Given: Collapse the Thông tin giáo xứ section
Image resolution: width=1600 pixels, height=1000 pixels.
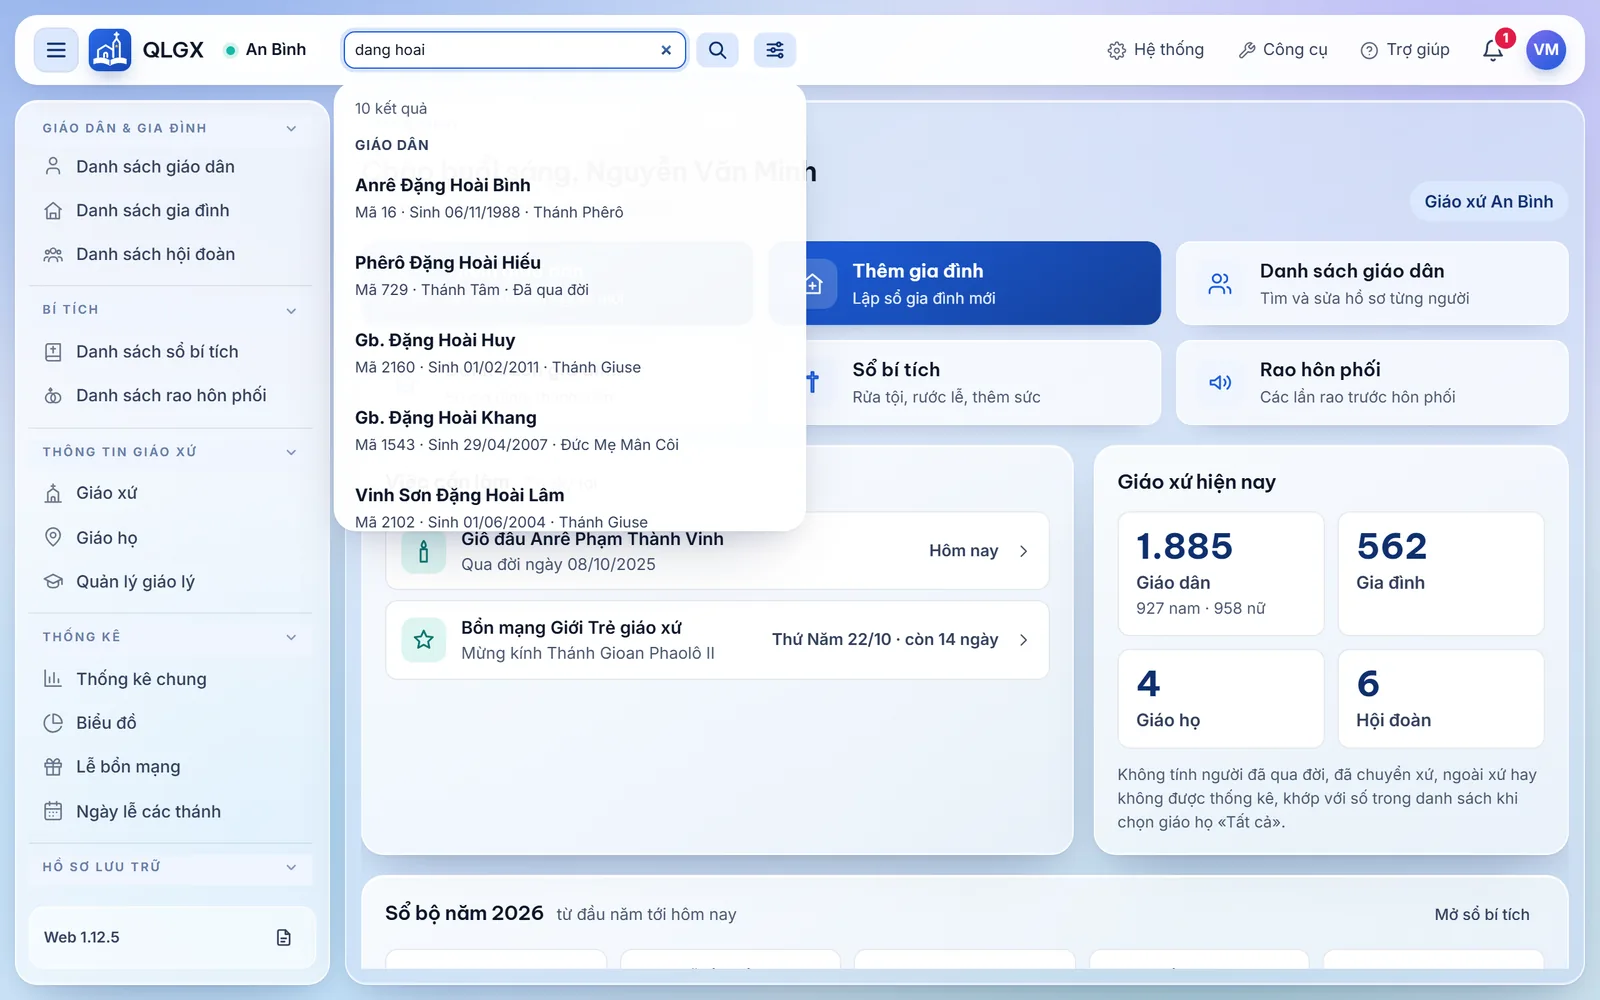Looking at the screenshot, I should (291, 452).
